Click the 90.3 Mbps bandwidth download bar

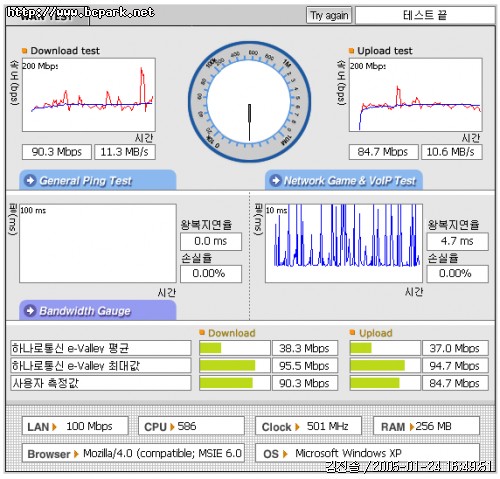pos(235,383)
